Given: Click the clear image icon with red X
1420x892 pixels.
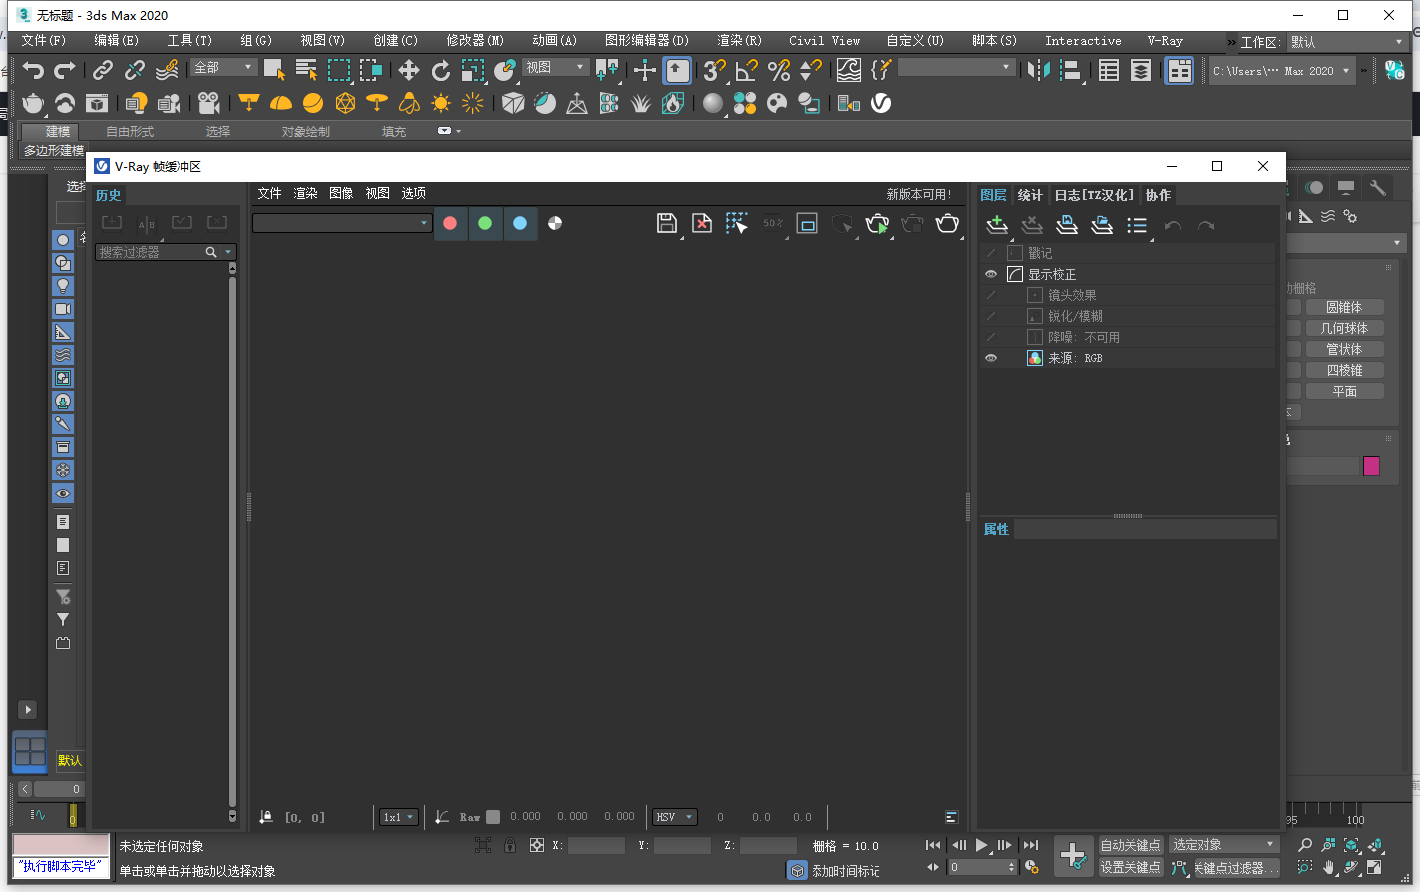Looking at the screenshot, I should point(702,224).
